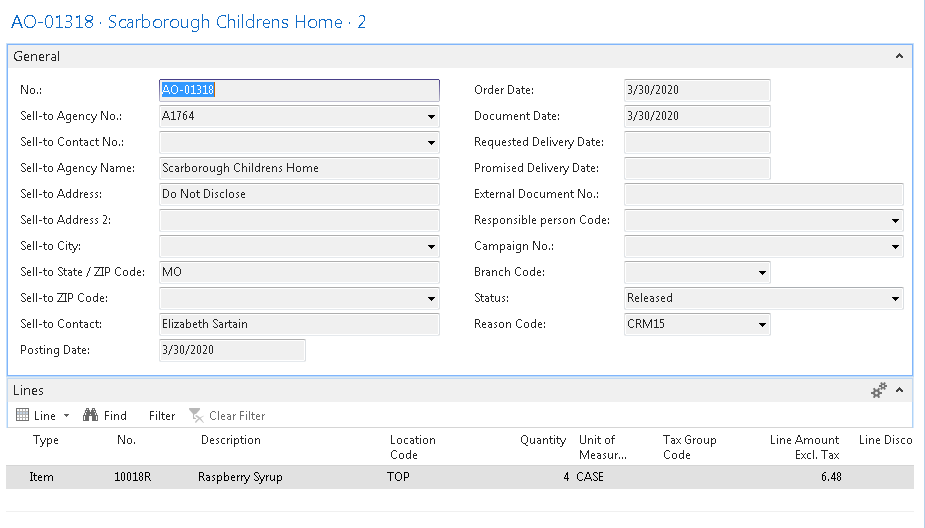Screen dimensions: 925x528
Task: Click the Posting Date field
Action: [232, 350]
